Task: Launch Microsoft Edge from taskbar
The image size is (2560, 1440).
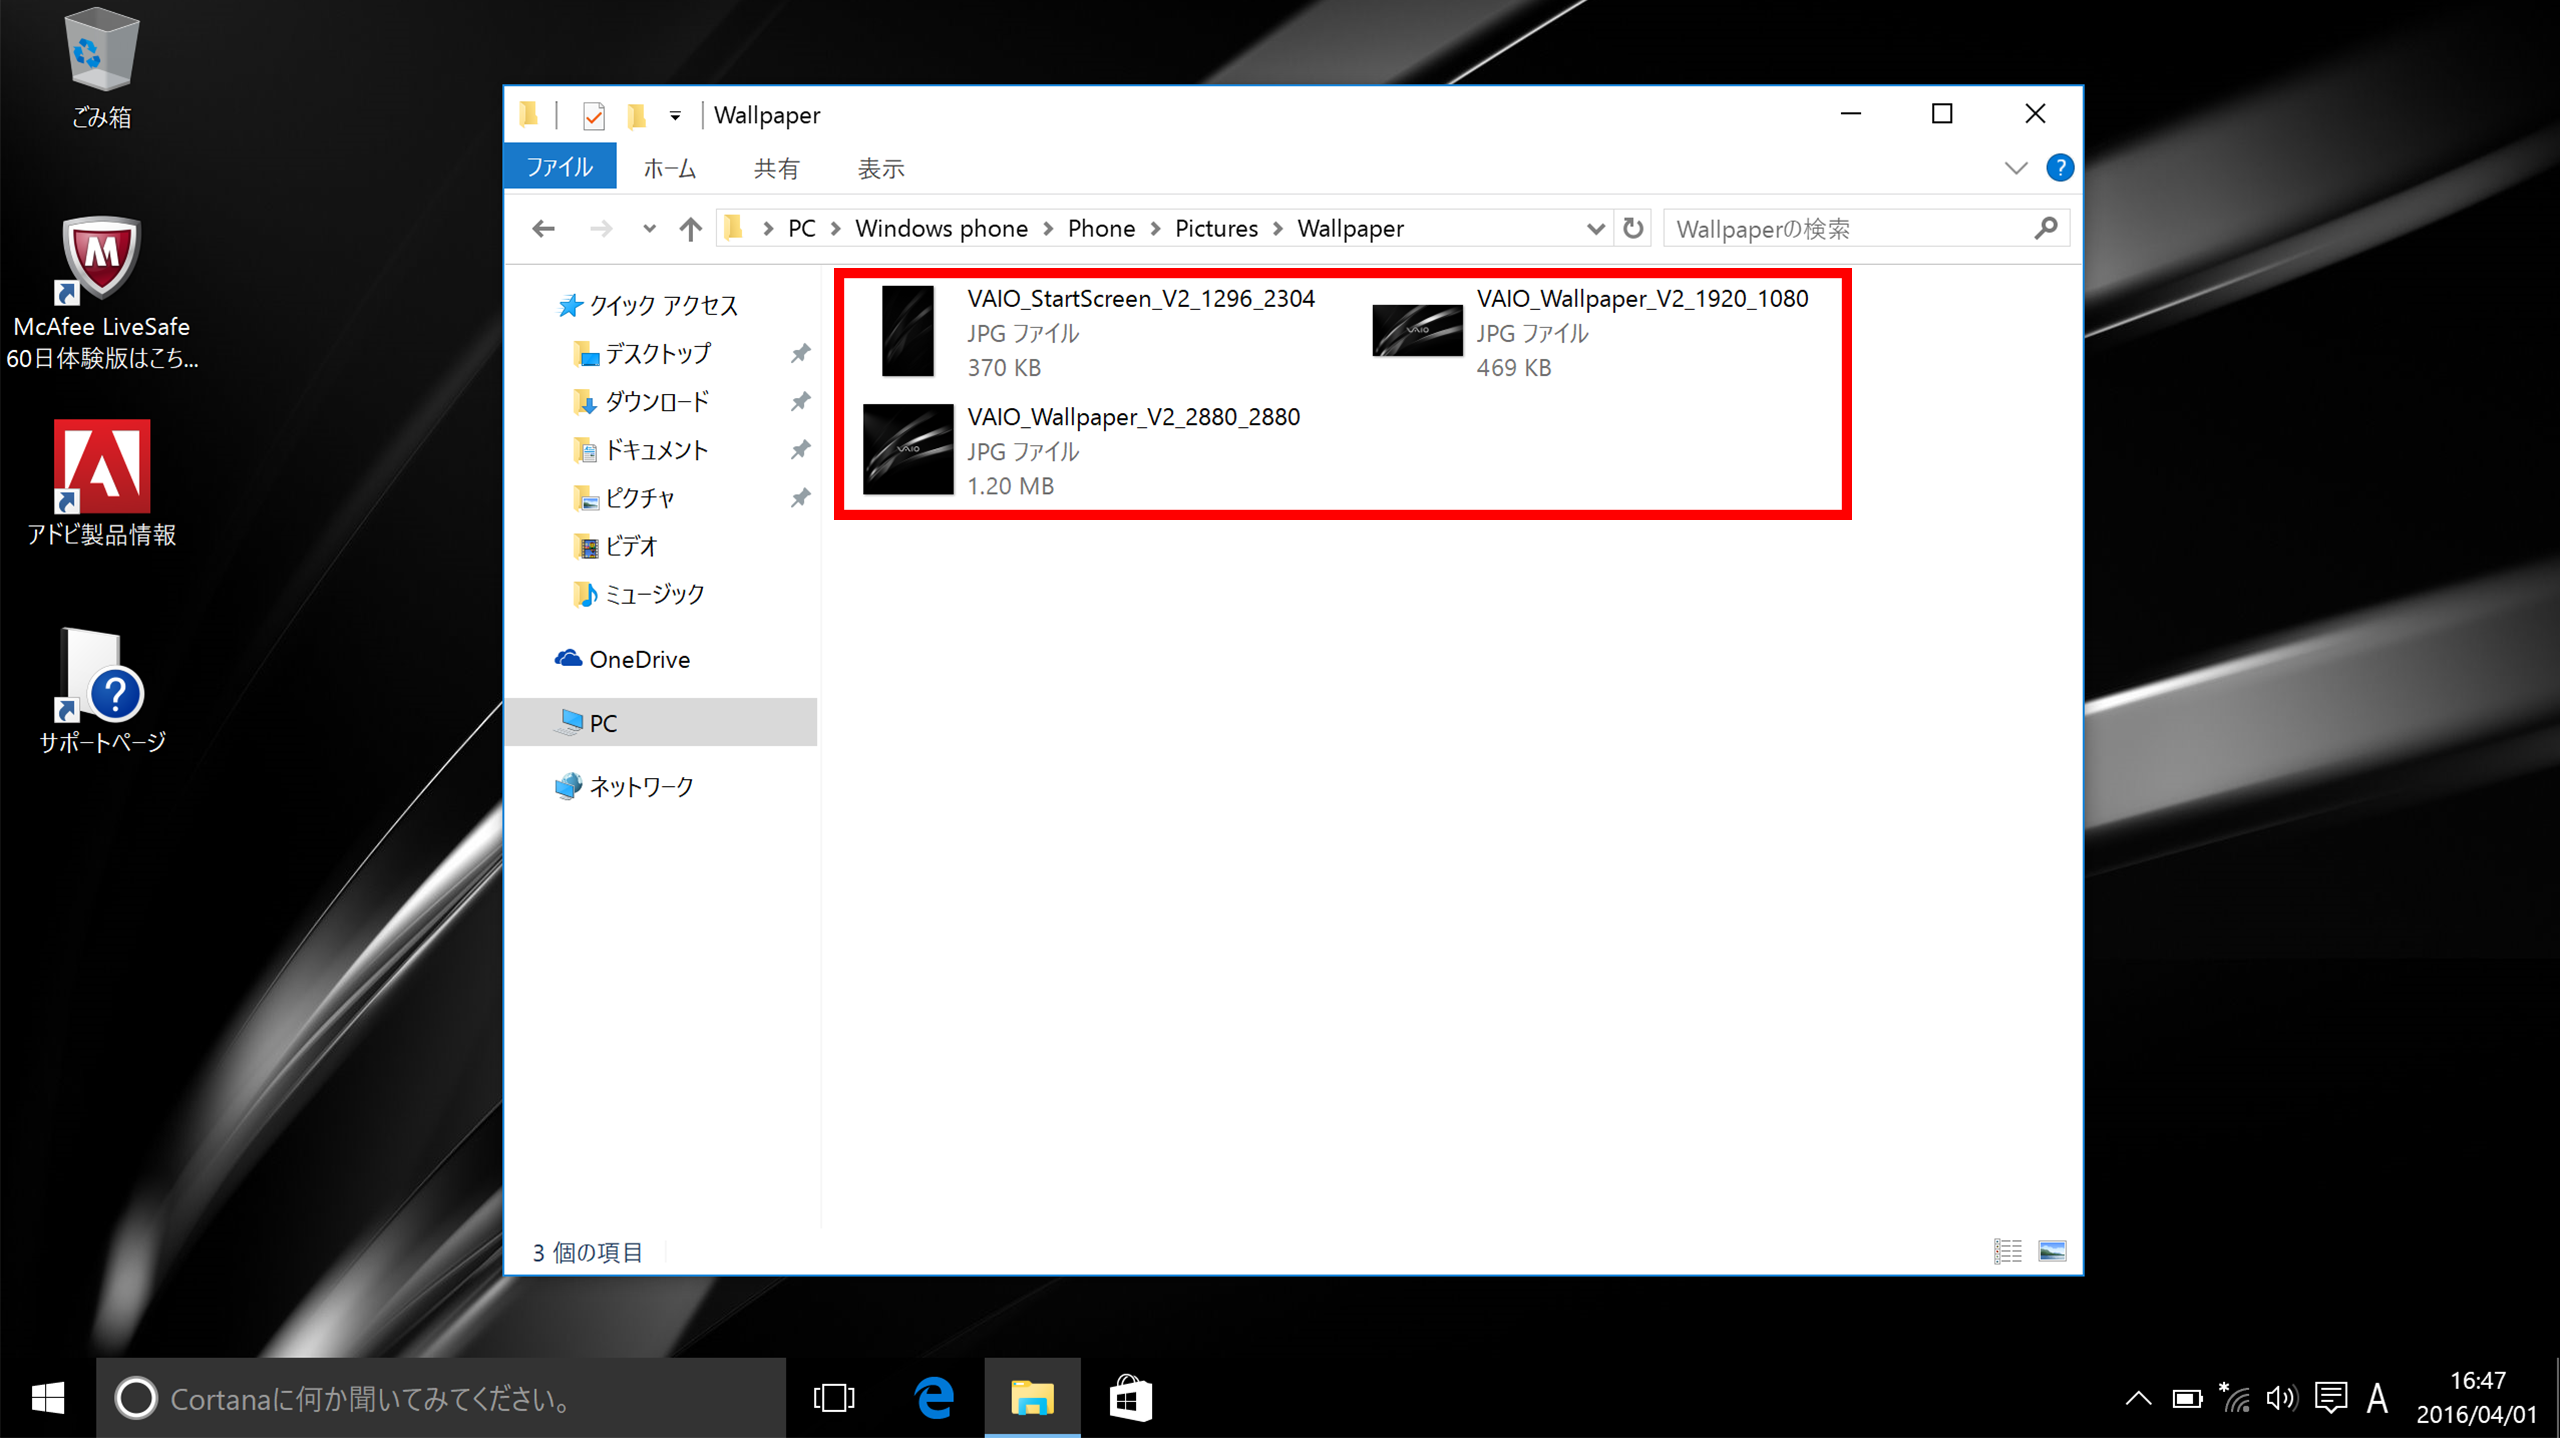Action: coord(934,1398)
